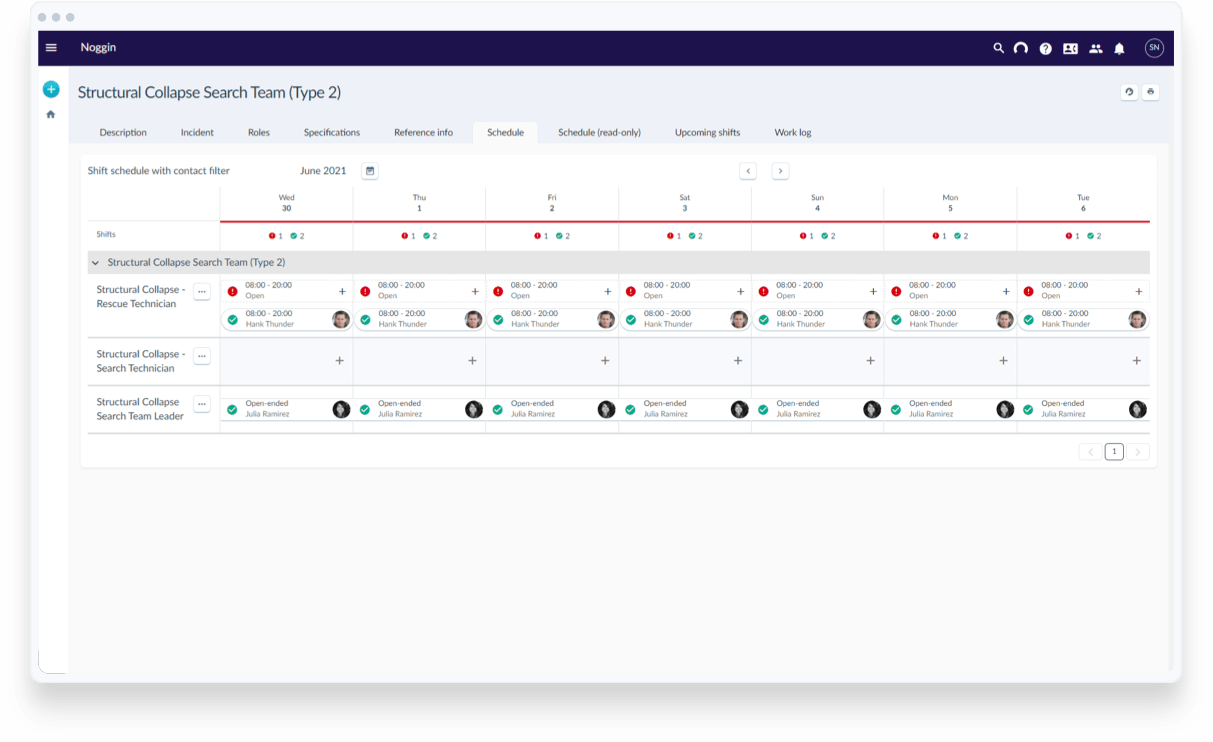
Task: Open the calendar date picker icon
Action: click(x=370, y=171)
